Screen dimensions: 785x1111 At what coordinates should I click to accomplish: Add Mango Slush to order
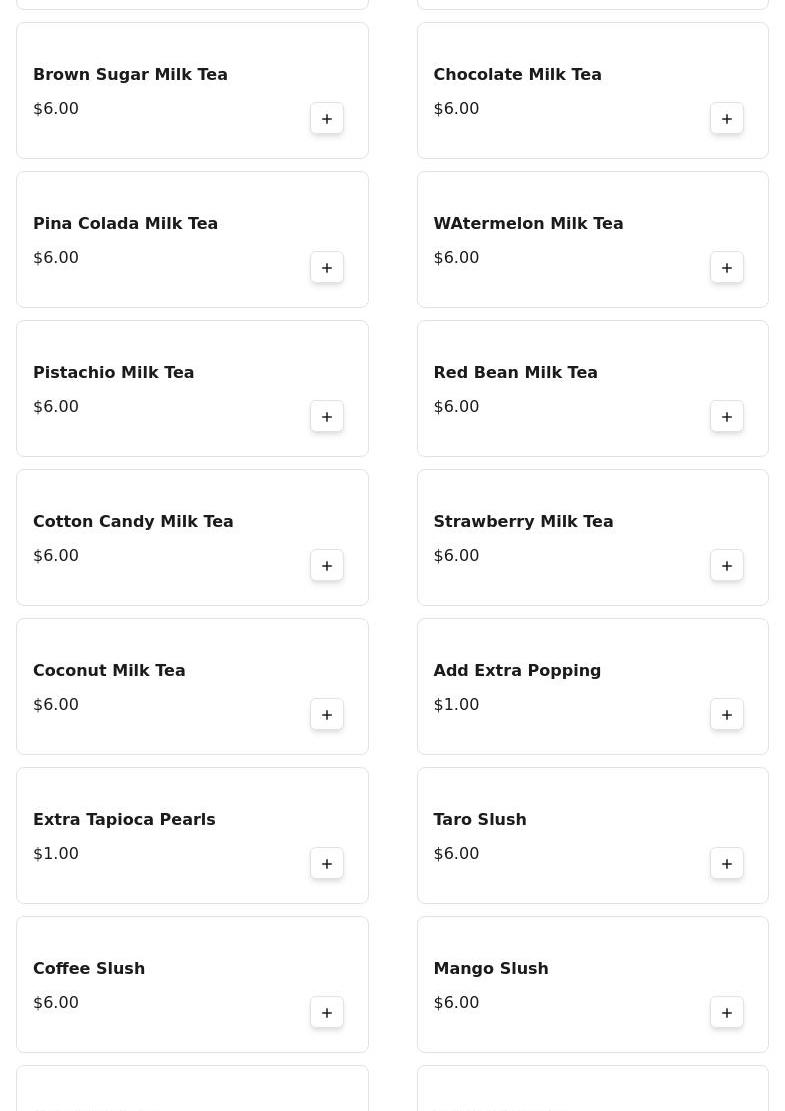(727, 1013)
